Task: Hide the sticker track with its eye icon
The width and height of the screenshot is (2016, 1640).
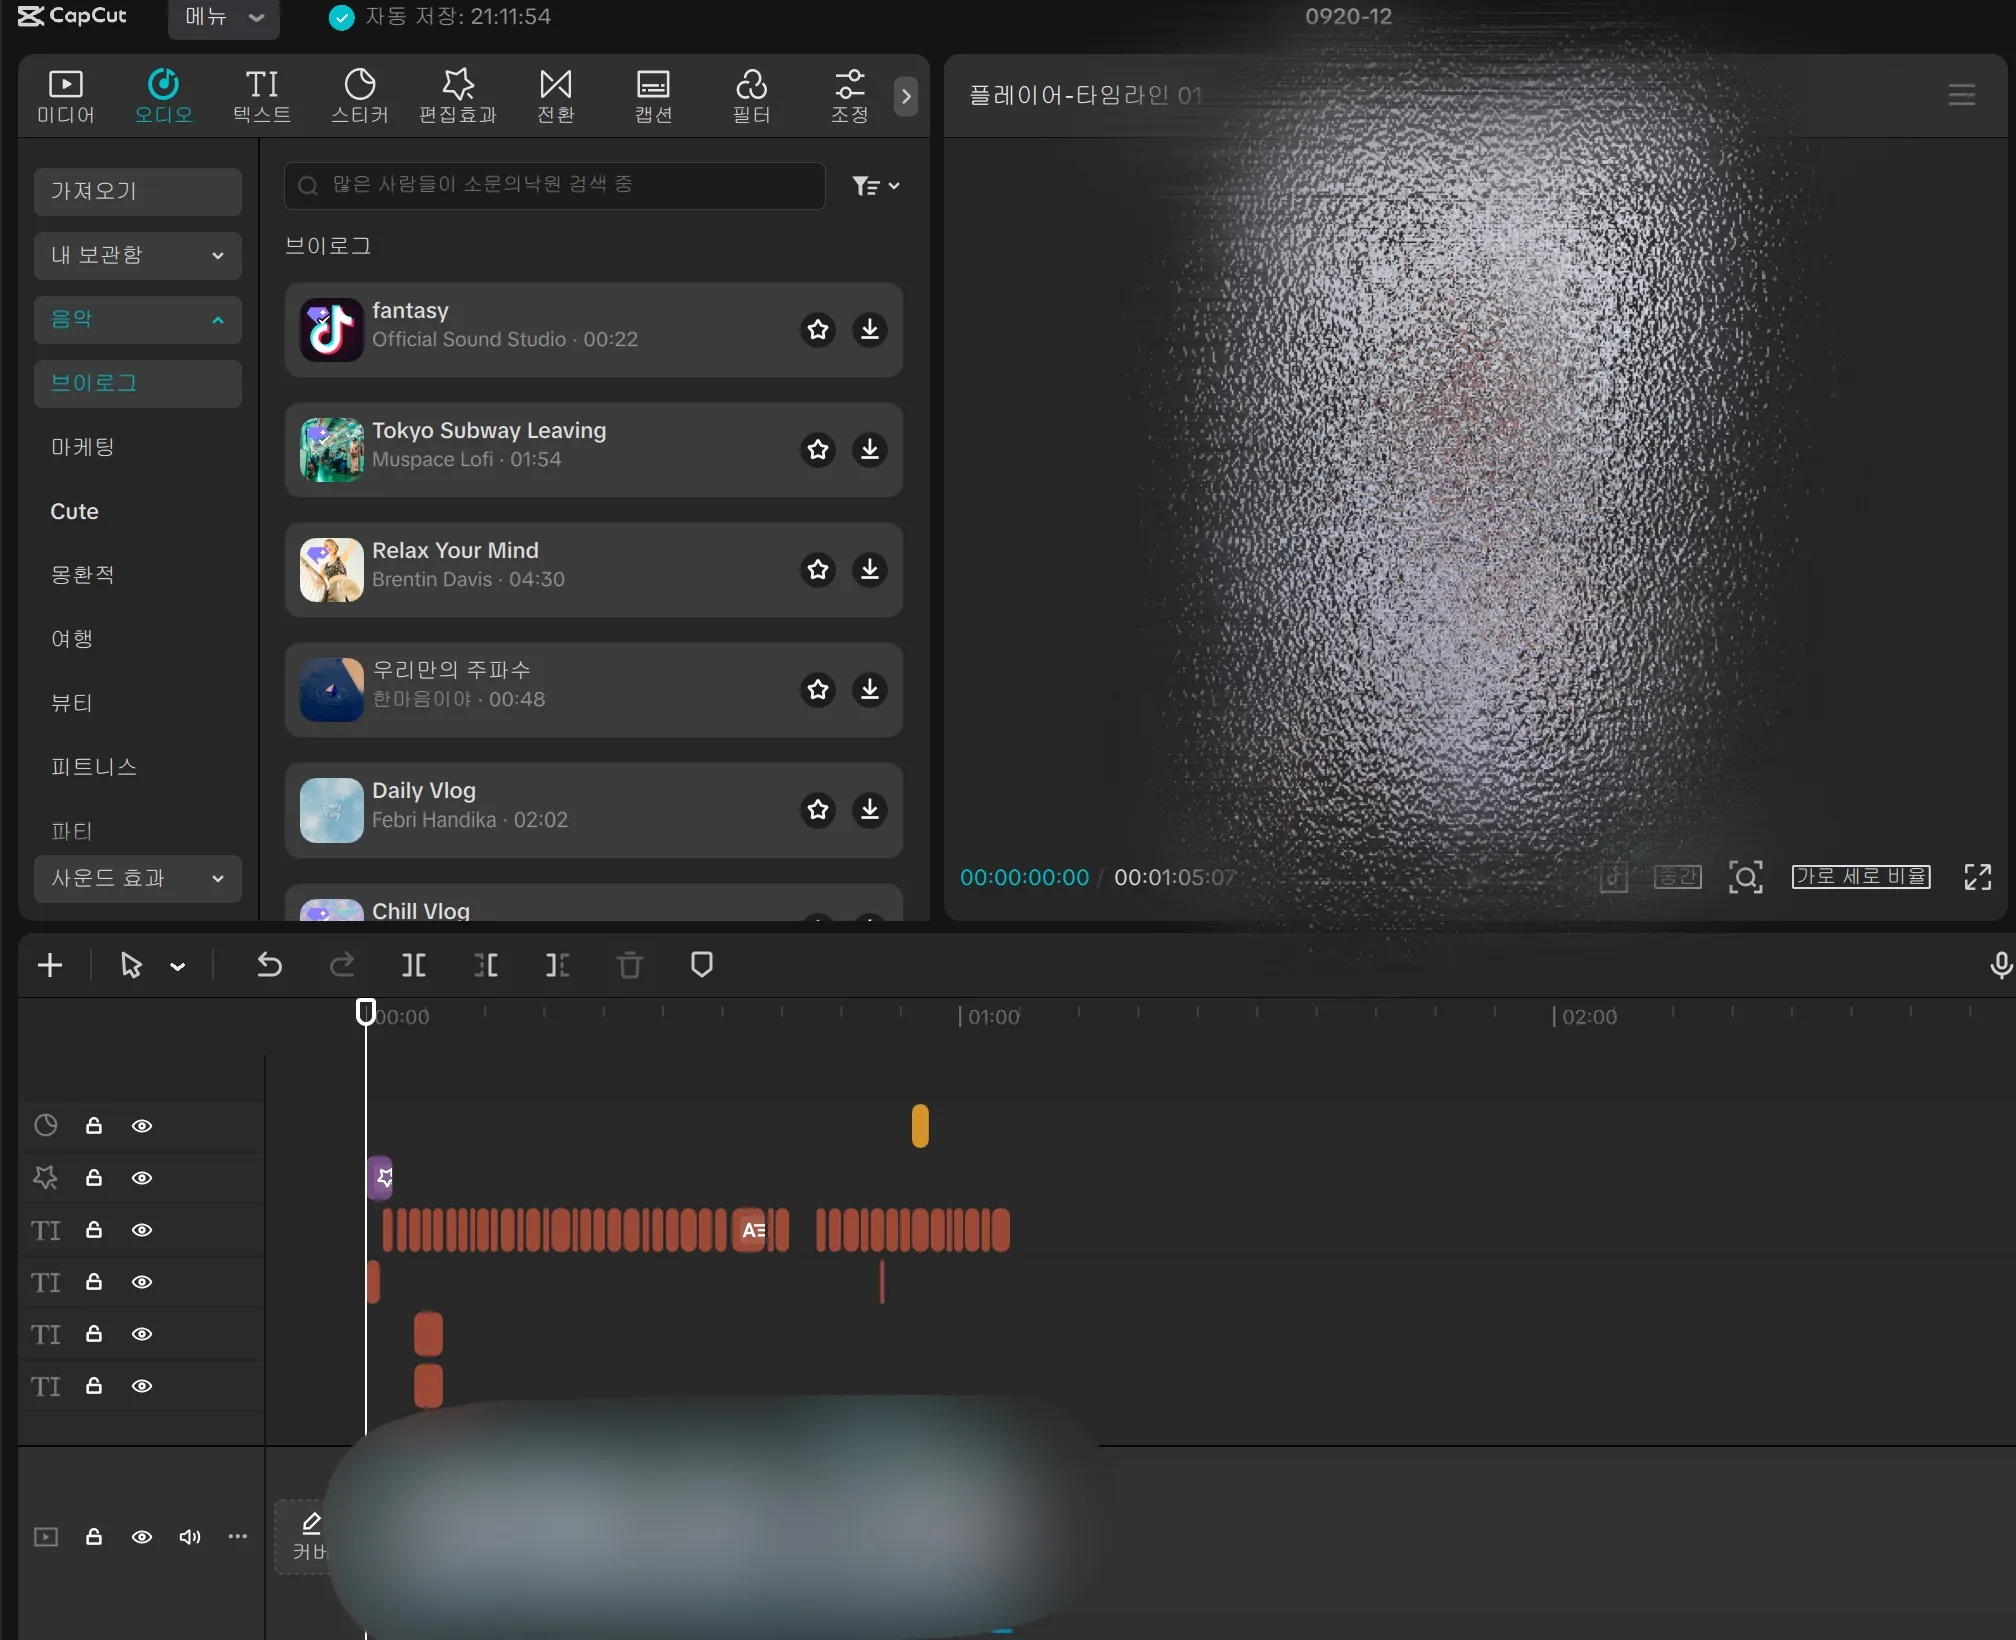Action: point(142,1126)
